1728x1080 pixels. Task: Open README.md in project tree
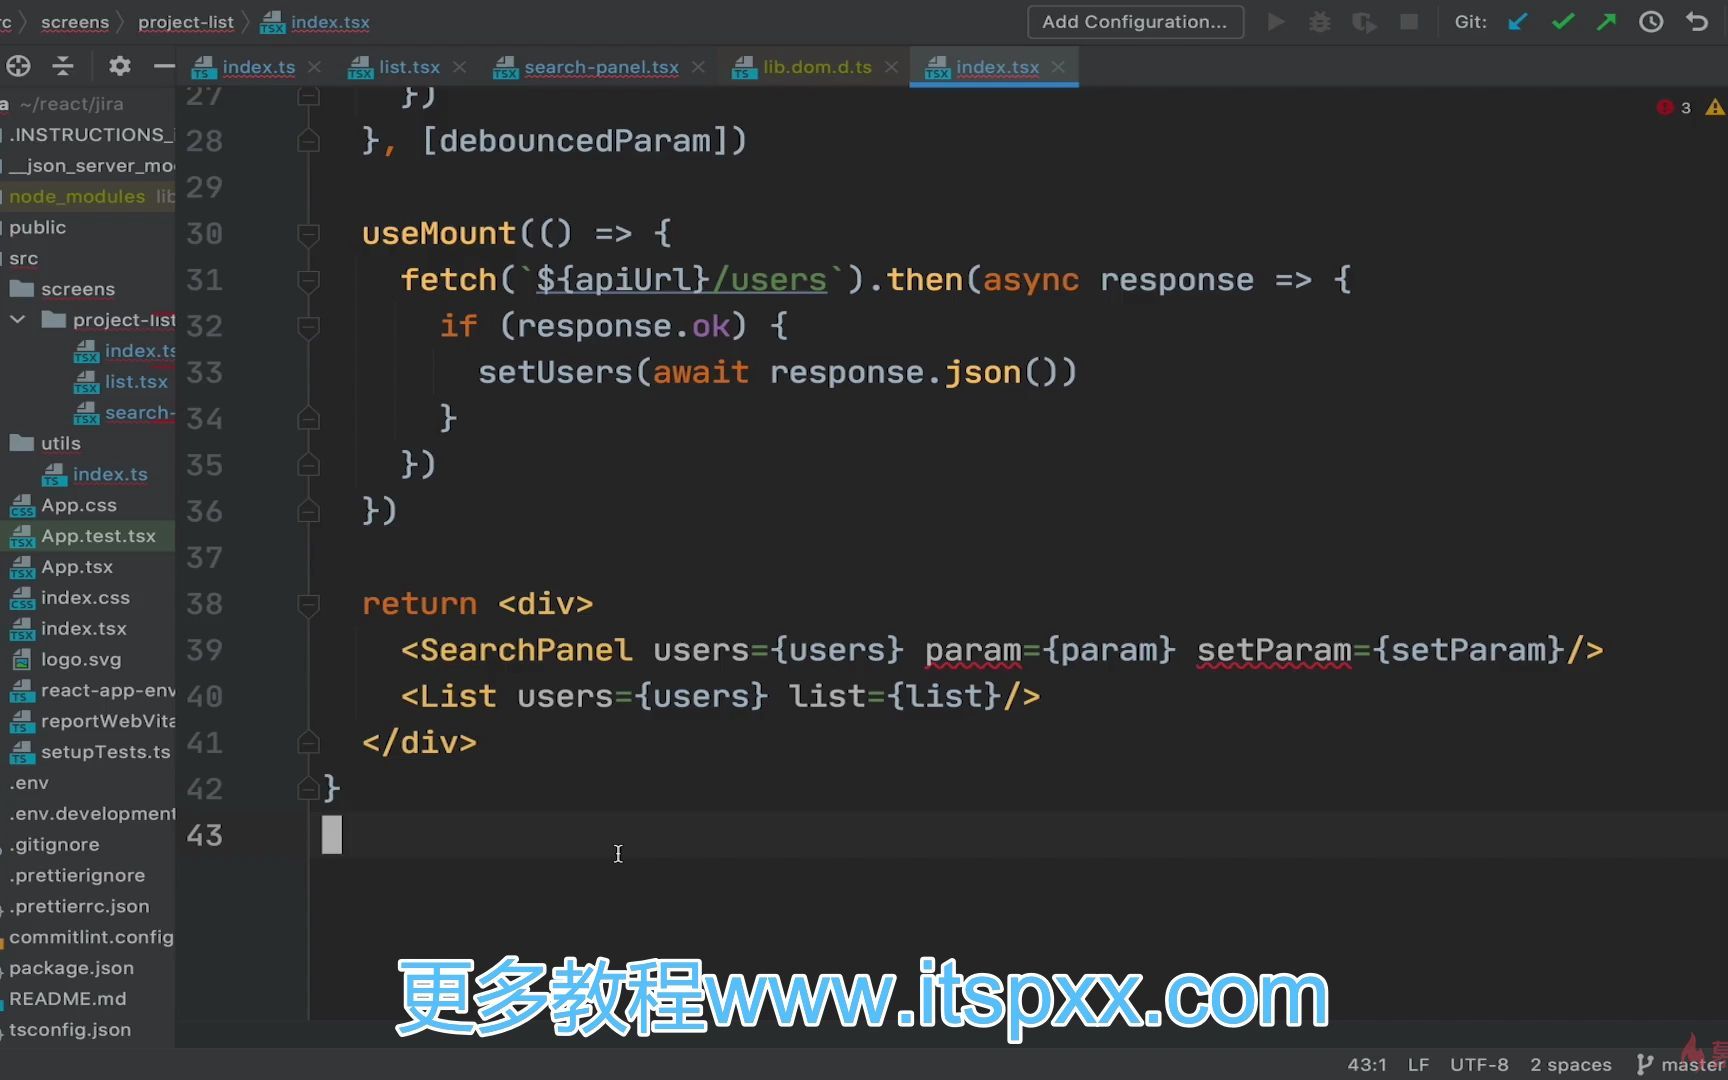click(x=67, y=999)
